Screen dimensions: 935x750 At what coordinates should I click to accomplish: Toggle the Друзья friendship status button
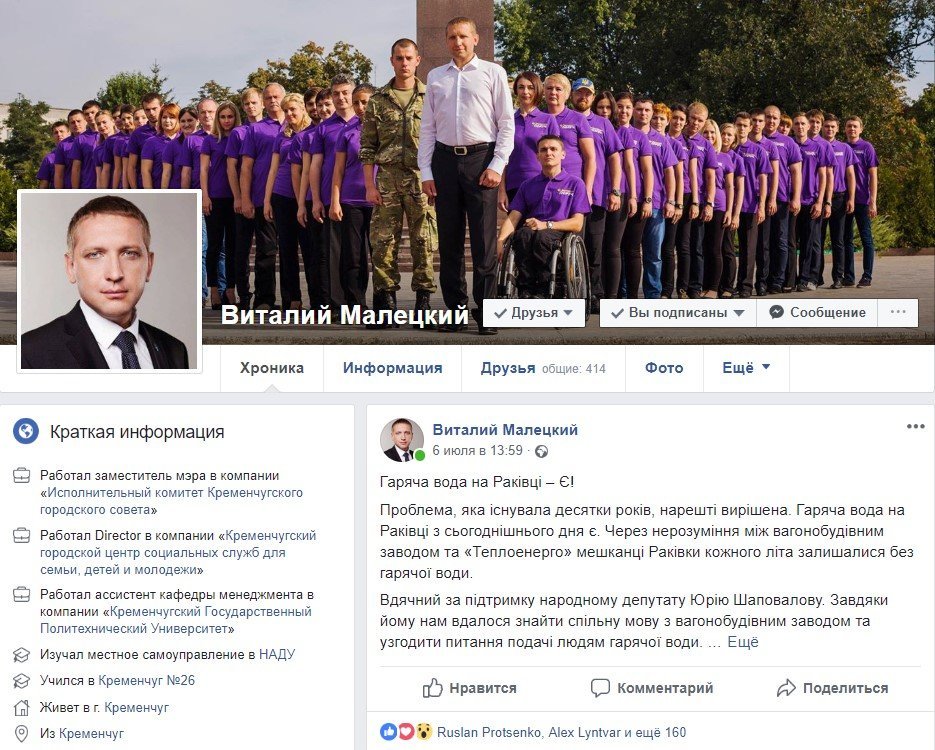click(x=534, y=312)
